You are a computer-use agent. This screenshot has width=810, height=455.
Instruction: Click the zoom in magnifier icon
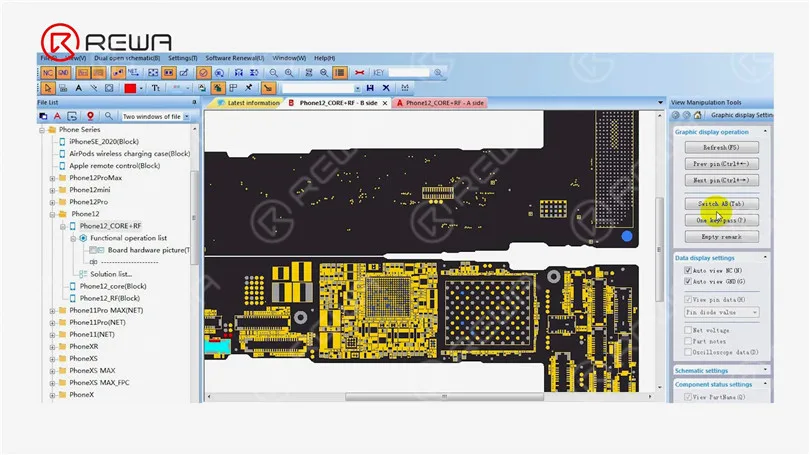pyautogui.click(x=289, y=73)
